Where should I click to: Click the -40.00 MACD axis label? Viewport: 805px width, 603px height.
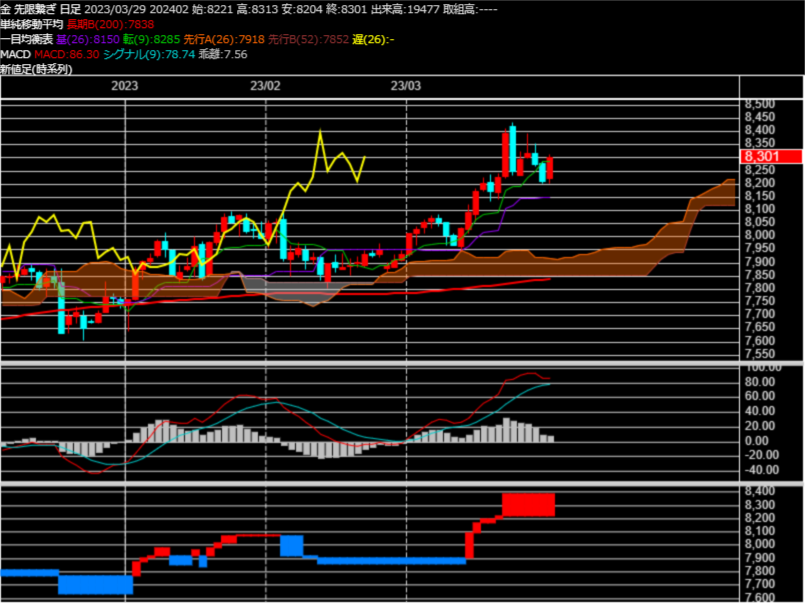[x=761, y=470]
